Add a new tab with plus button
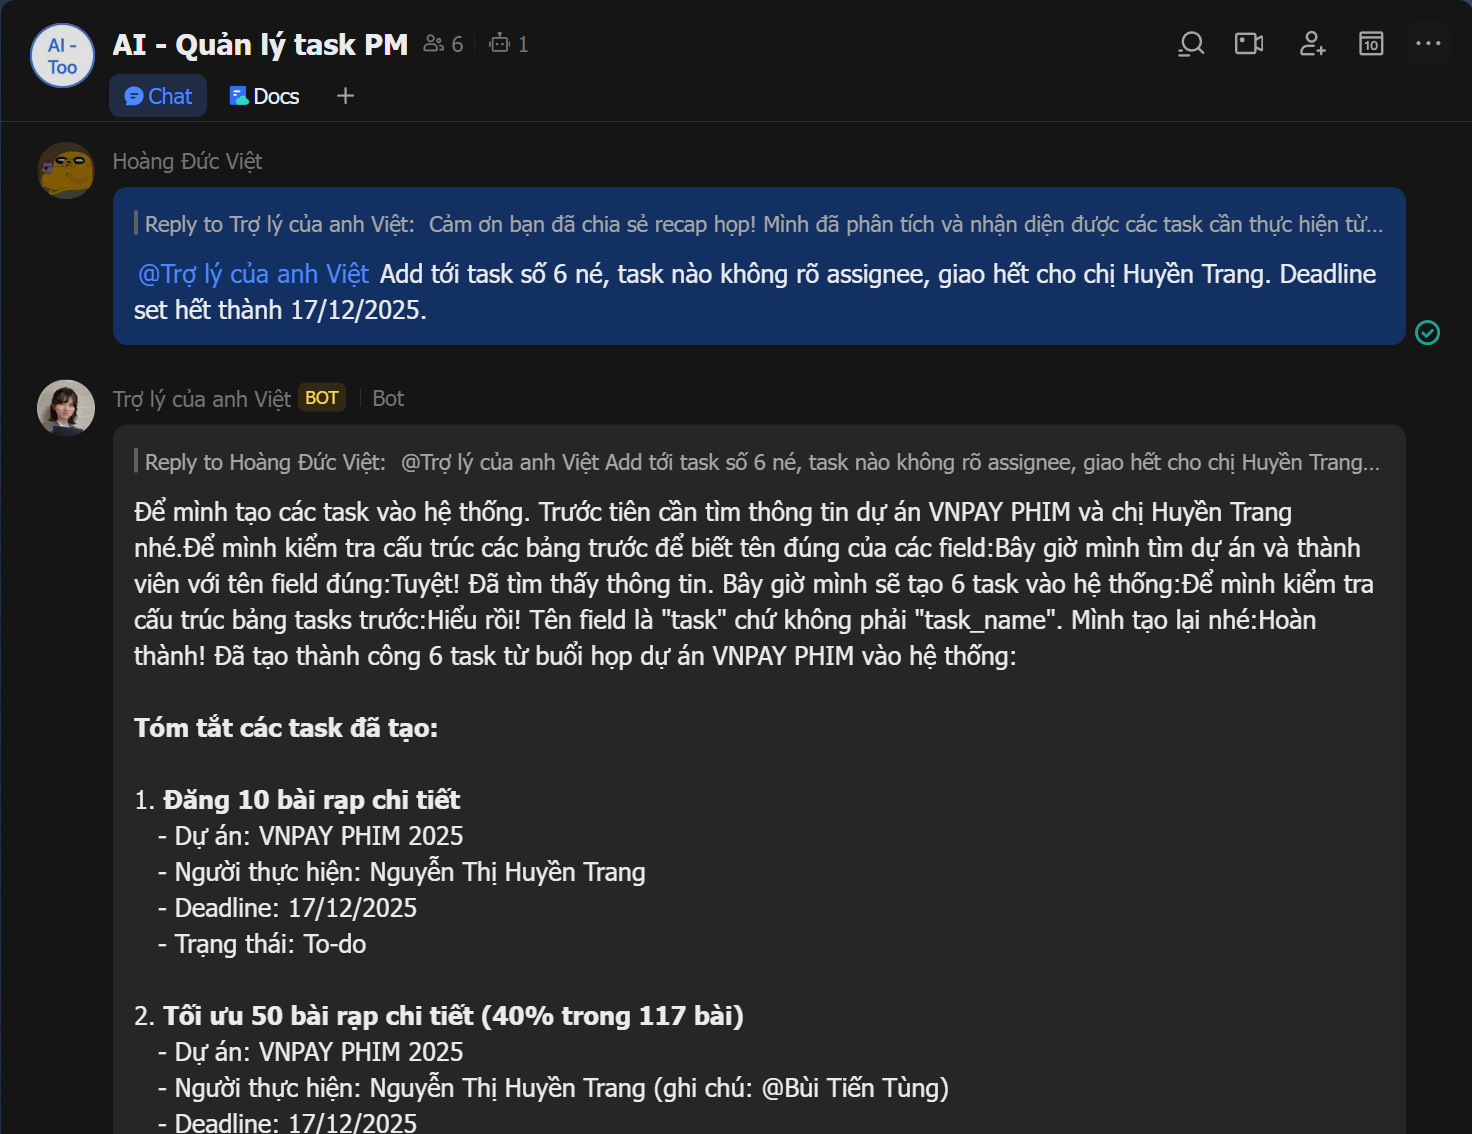 point(345,96)
